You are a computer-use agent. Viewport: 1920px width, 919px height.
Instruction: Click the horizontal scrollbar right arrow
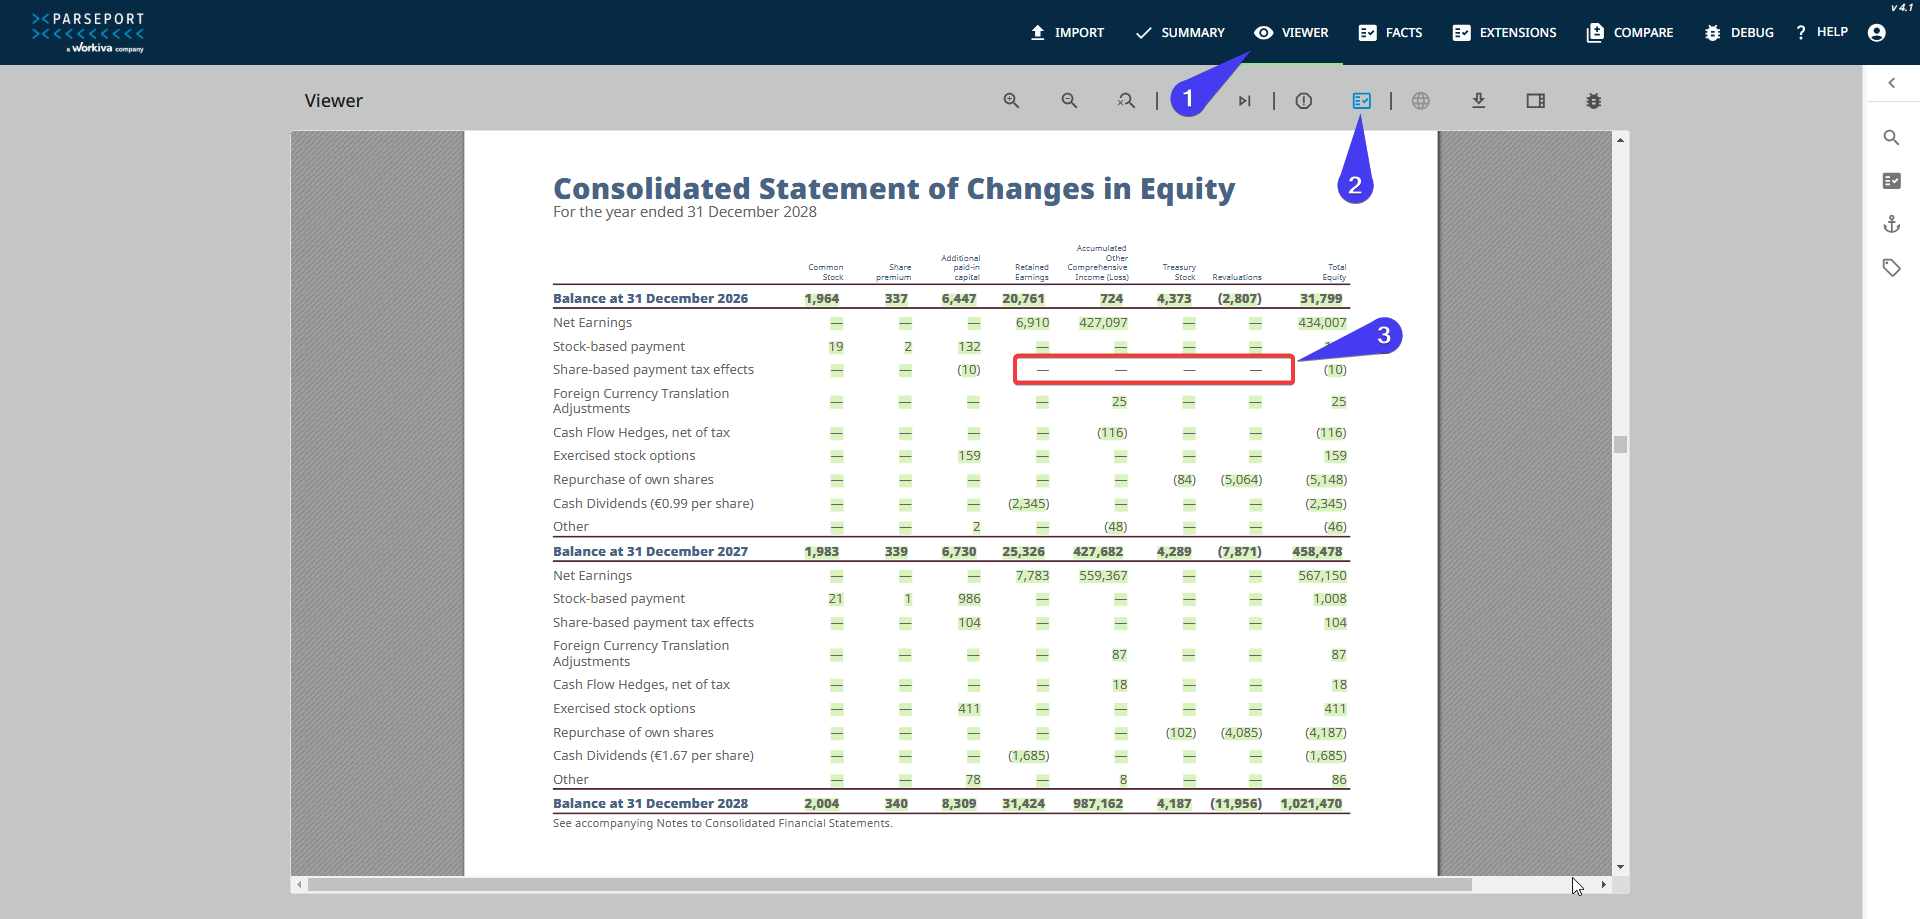tap(1604, 885)
